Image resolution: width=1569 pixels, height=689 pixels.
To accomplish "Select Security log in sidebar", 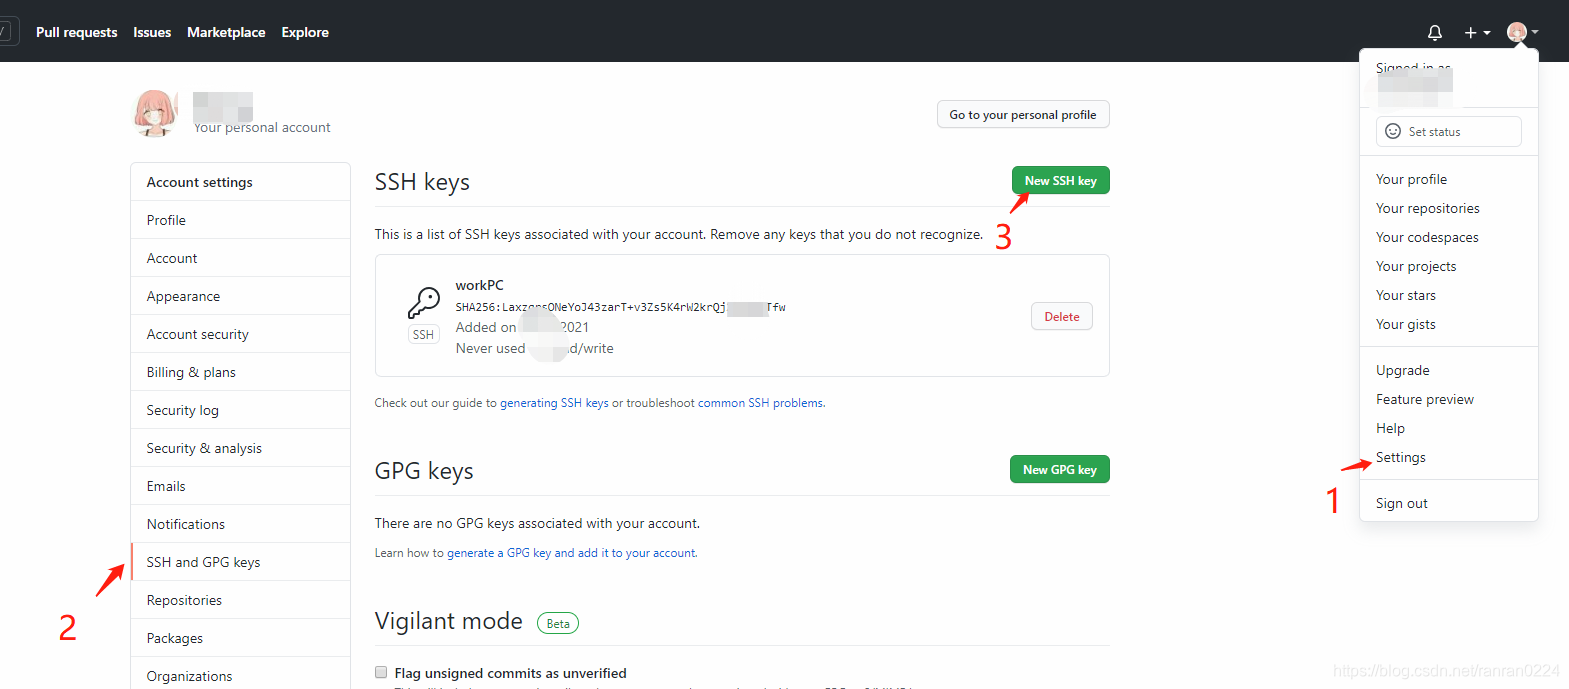I will tap(240, 410).
